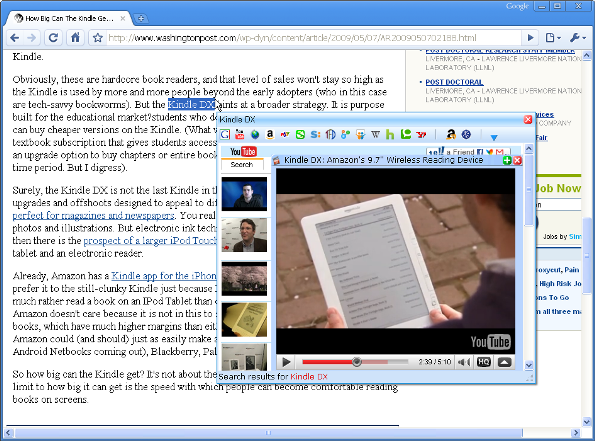Image resolution: width=595 pixels, height=441 pixels.
Task: Choose the red-blue logo icon after Amazon 'a'
Action: 285,134
